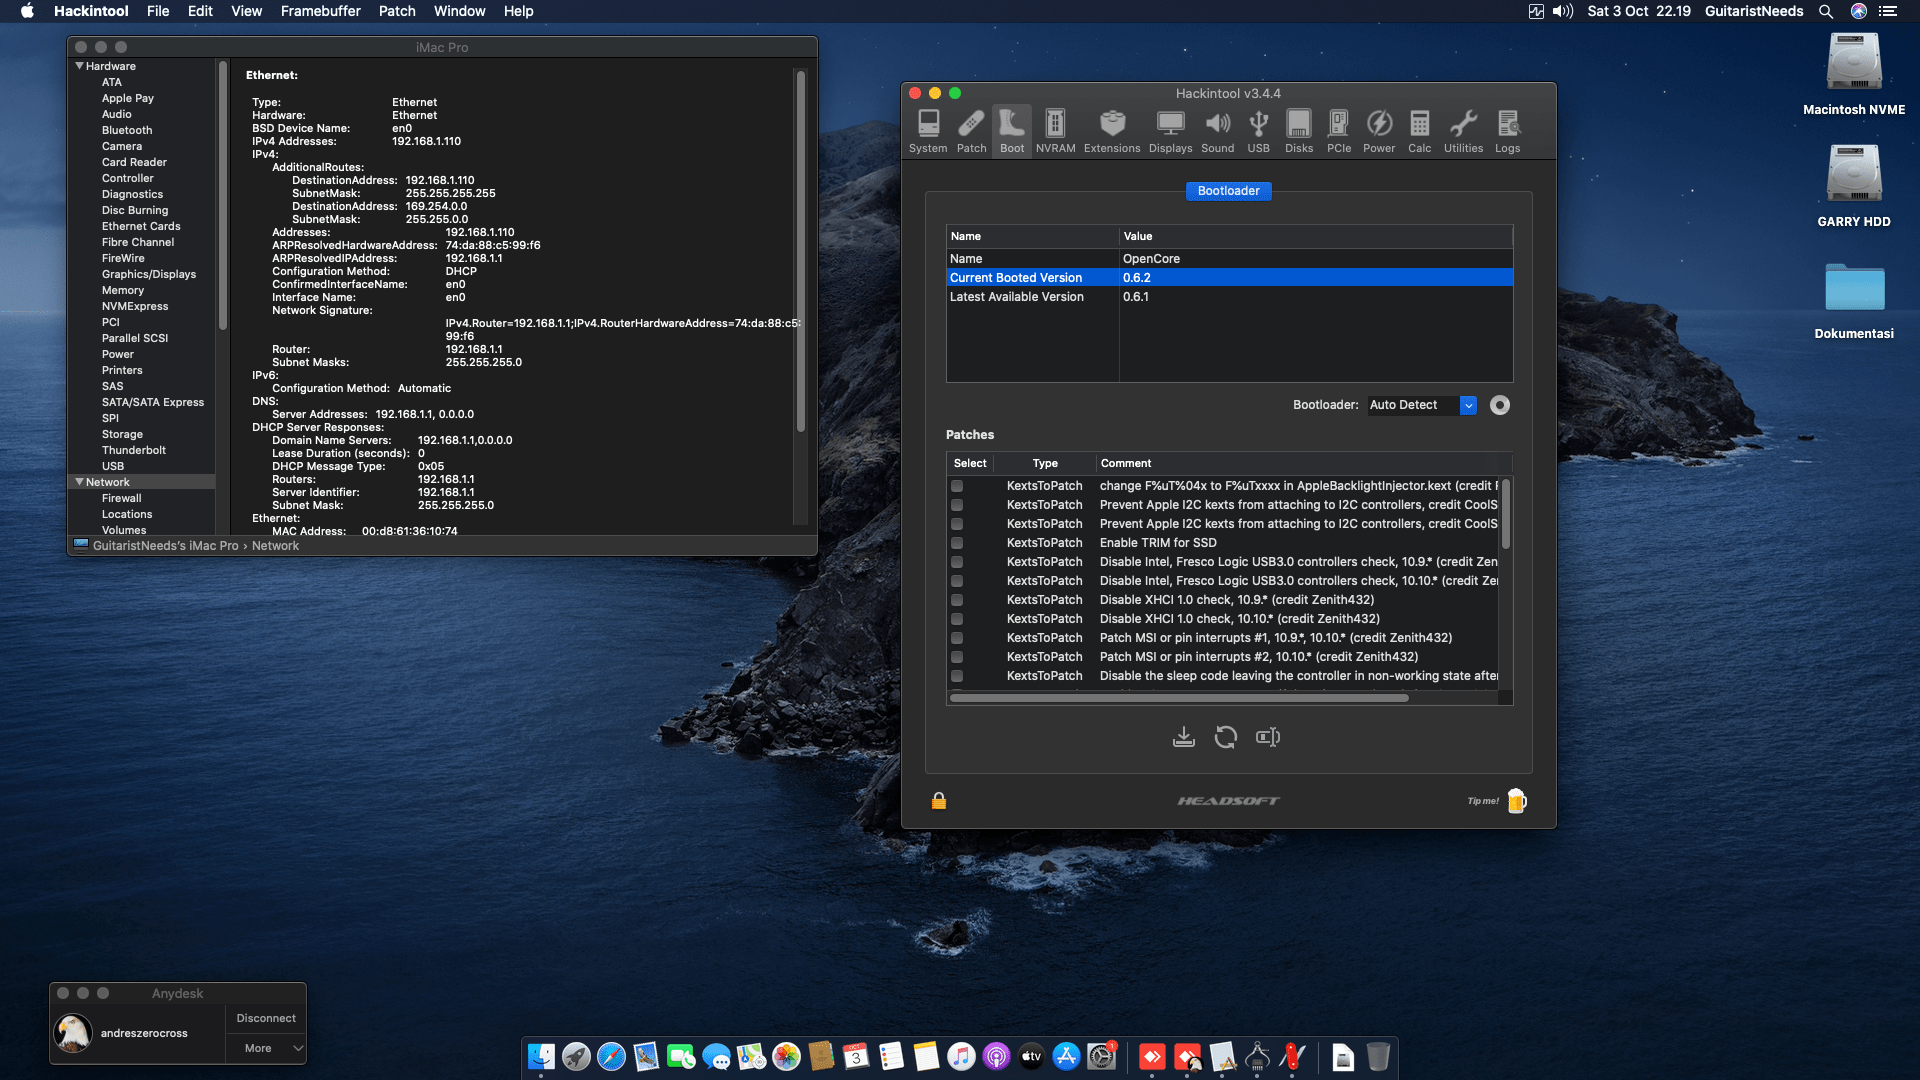Tick Patch MSI pin interrupts #2 checkbox

[957, 657]
